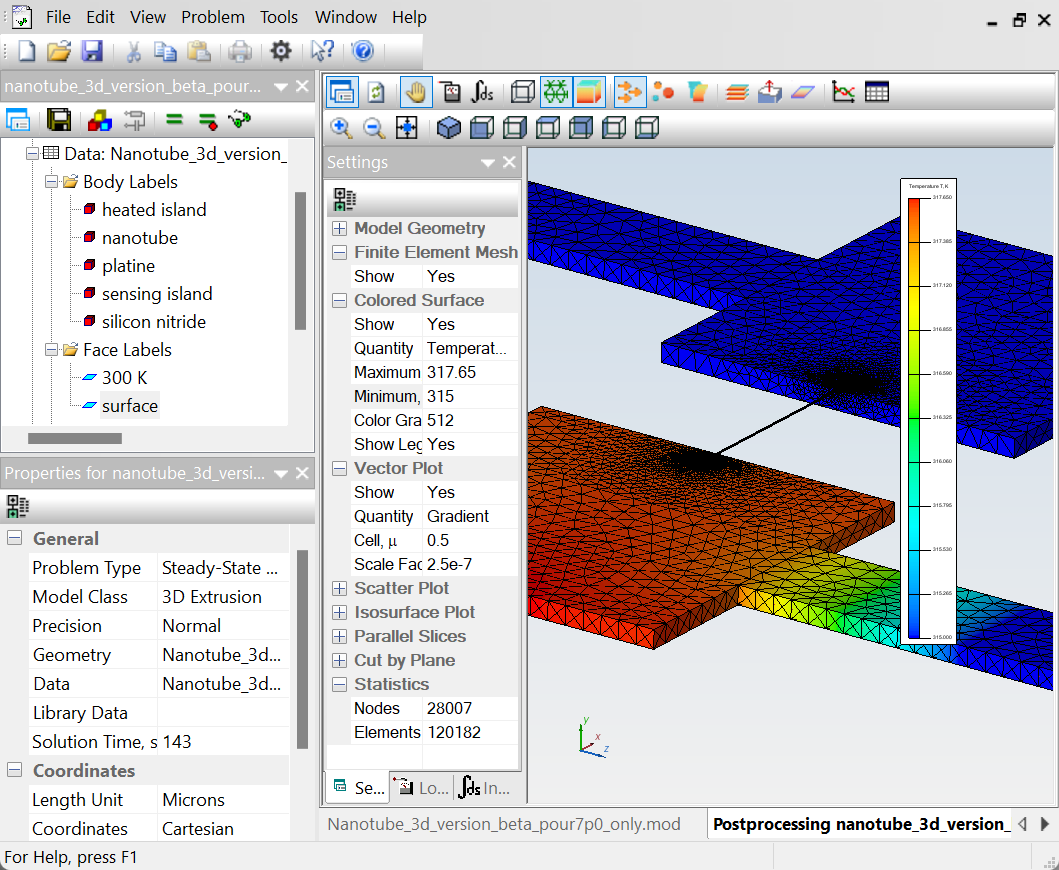Image resolution: width=1059 pixels, height=870 pixels.
Task: Toggle the finite element mesh view icon
Action: [556, 92]
